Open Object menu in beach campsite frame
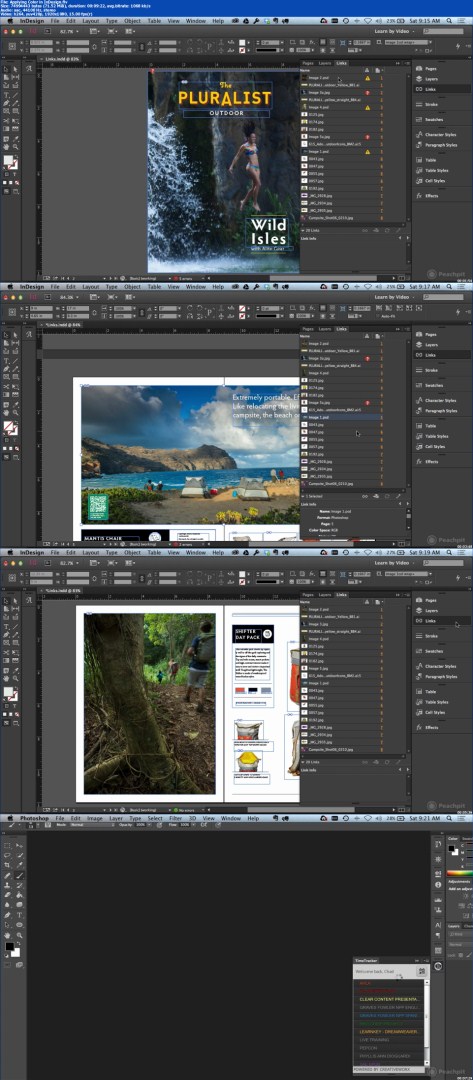 coord(132,287)
